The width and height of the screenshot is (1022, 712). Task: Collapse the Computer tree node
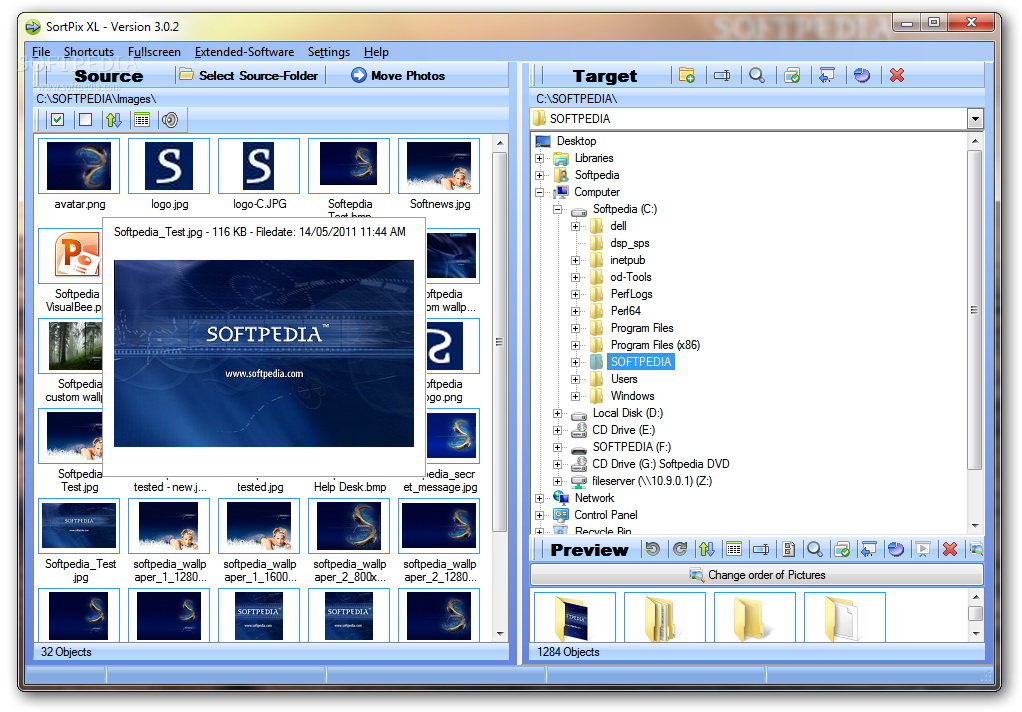click(540, 192)
